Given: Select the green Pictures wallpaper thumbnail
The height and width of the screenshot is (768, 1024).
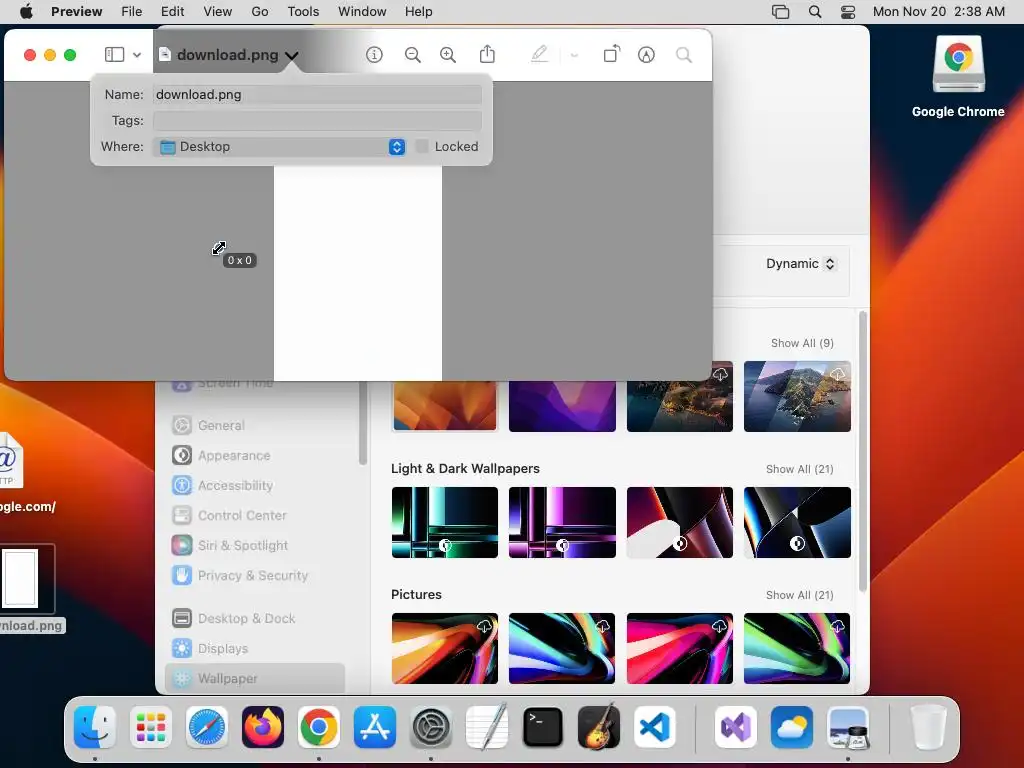Looking at the screenshot, I should (797, 648).
